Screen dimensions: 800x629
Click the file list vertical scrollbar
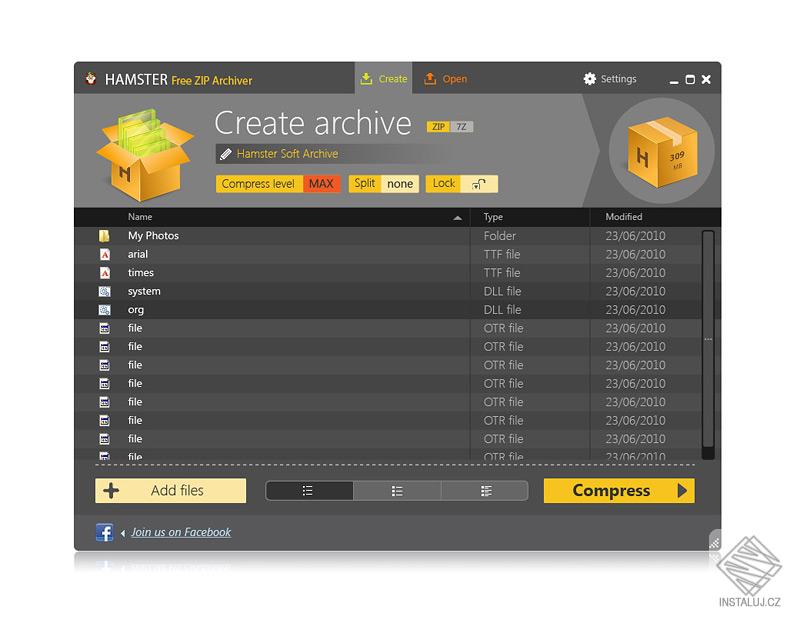708,344
